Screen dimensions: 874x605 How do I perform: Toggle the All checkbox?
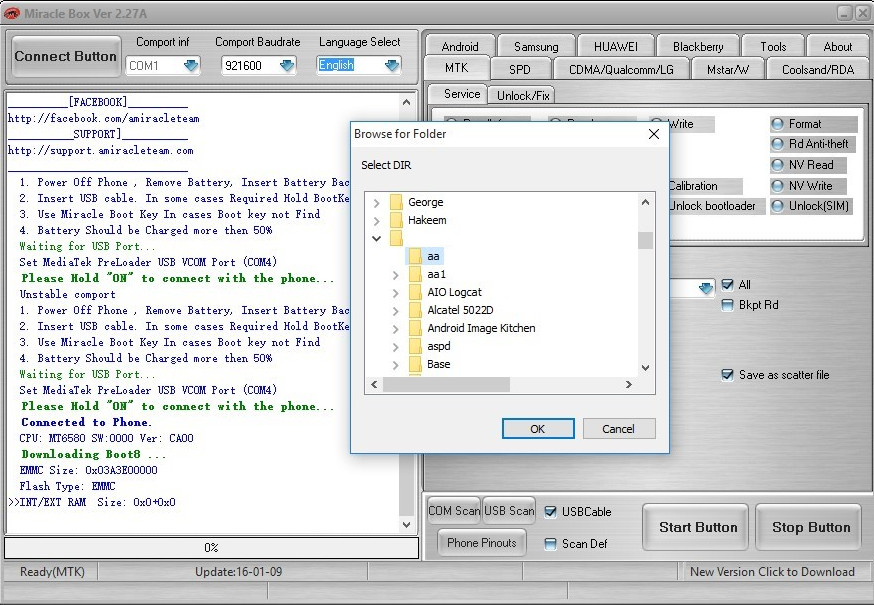(727, 285)
